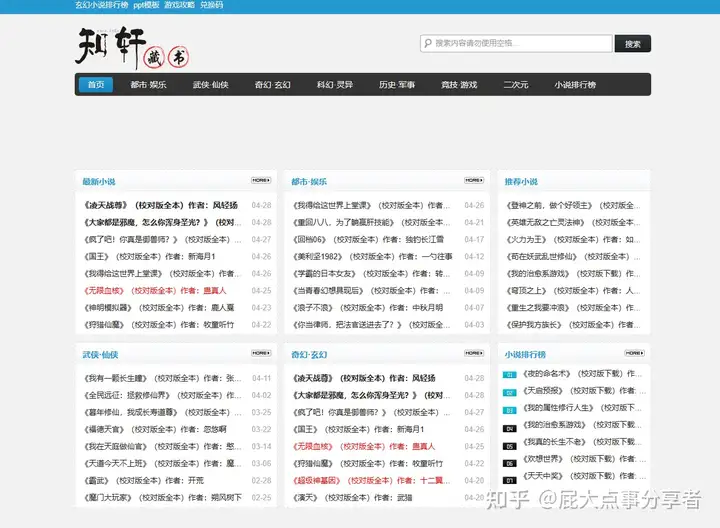720x528 pixels.
Task: Open 《保护我方族长》 entry
Action: point(573,325)
